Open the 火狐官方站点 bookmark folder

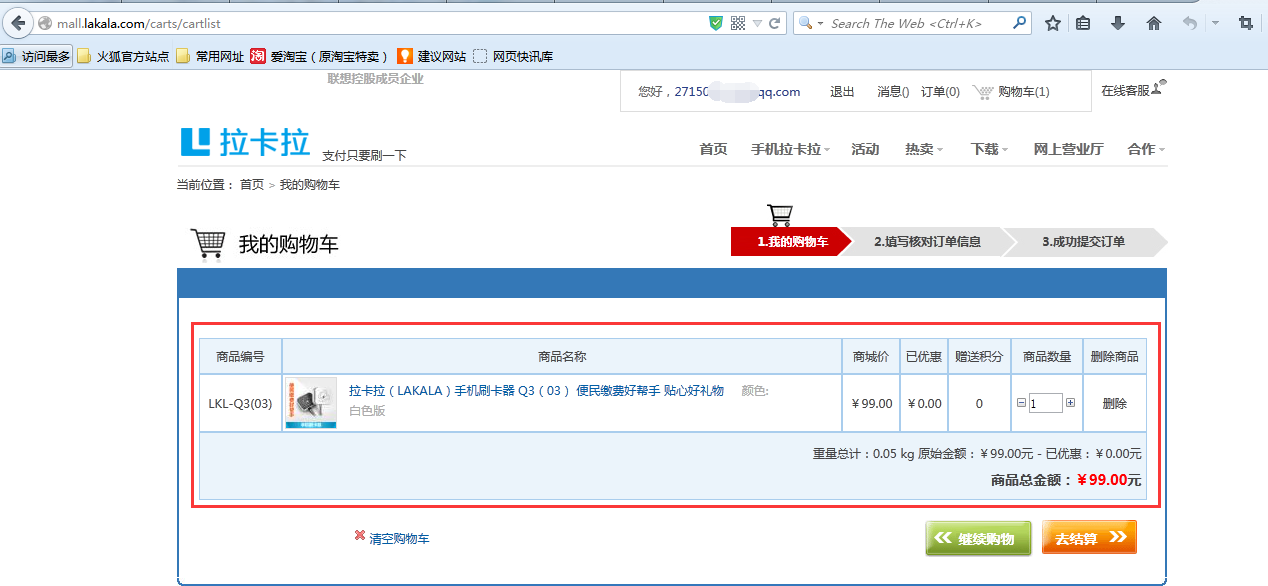[x=123, y=56]
